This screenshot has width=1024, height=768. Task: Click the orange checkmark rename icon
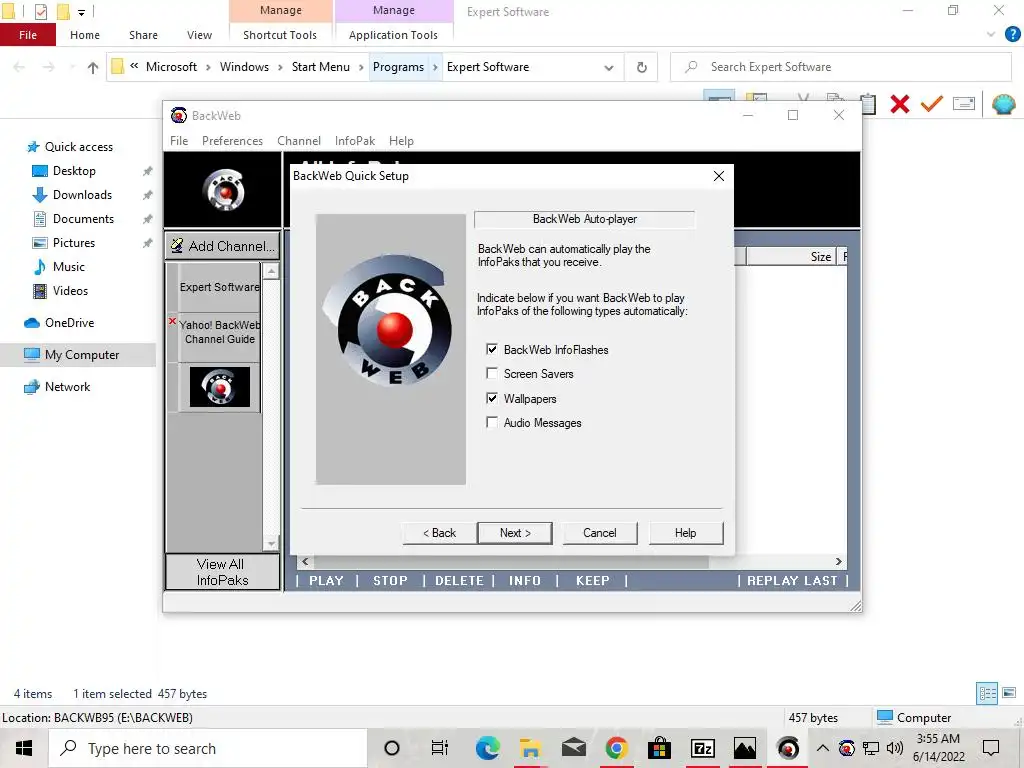point(931,104)
